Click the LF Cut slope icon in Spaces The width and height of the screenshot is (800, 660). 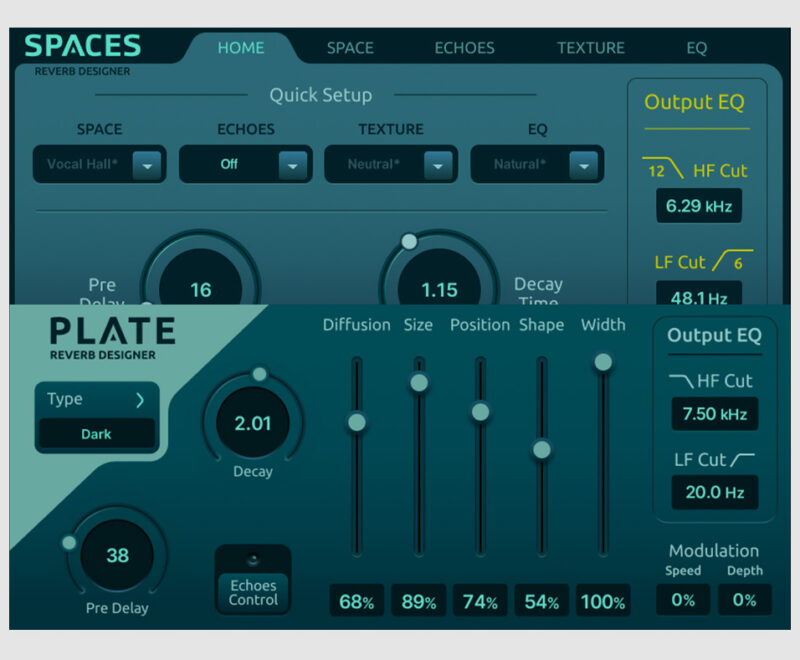(x=733, y=261)
